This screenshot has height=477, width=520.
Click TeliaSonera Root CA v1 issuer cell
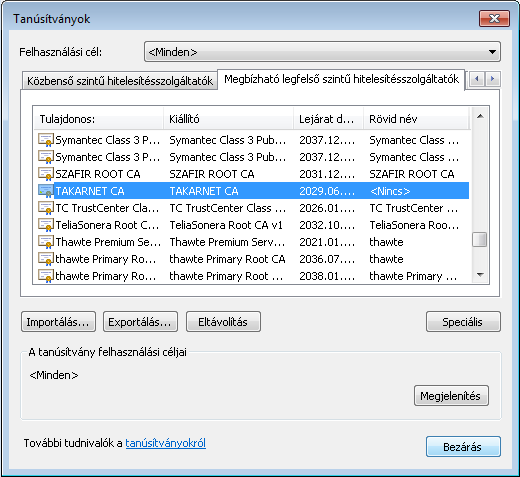point(226,225)
